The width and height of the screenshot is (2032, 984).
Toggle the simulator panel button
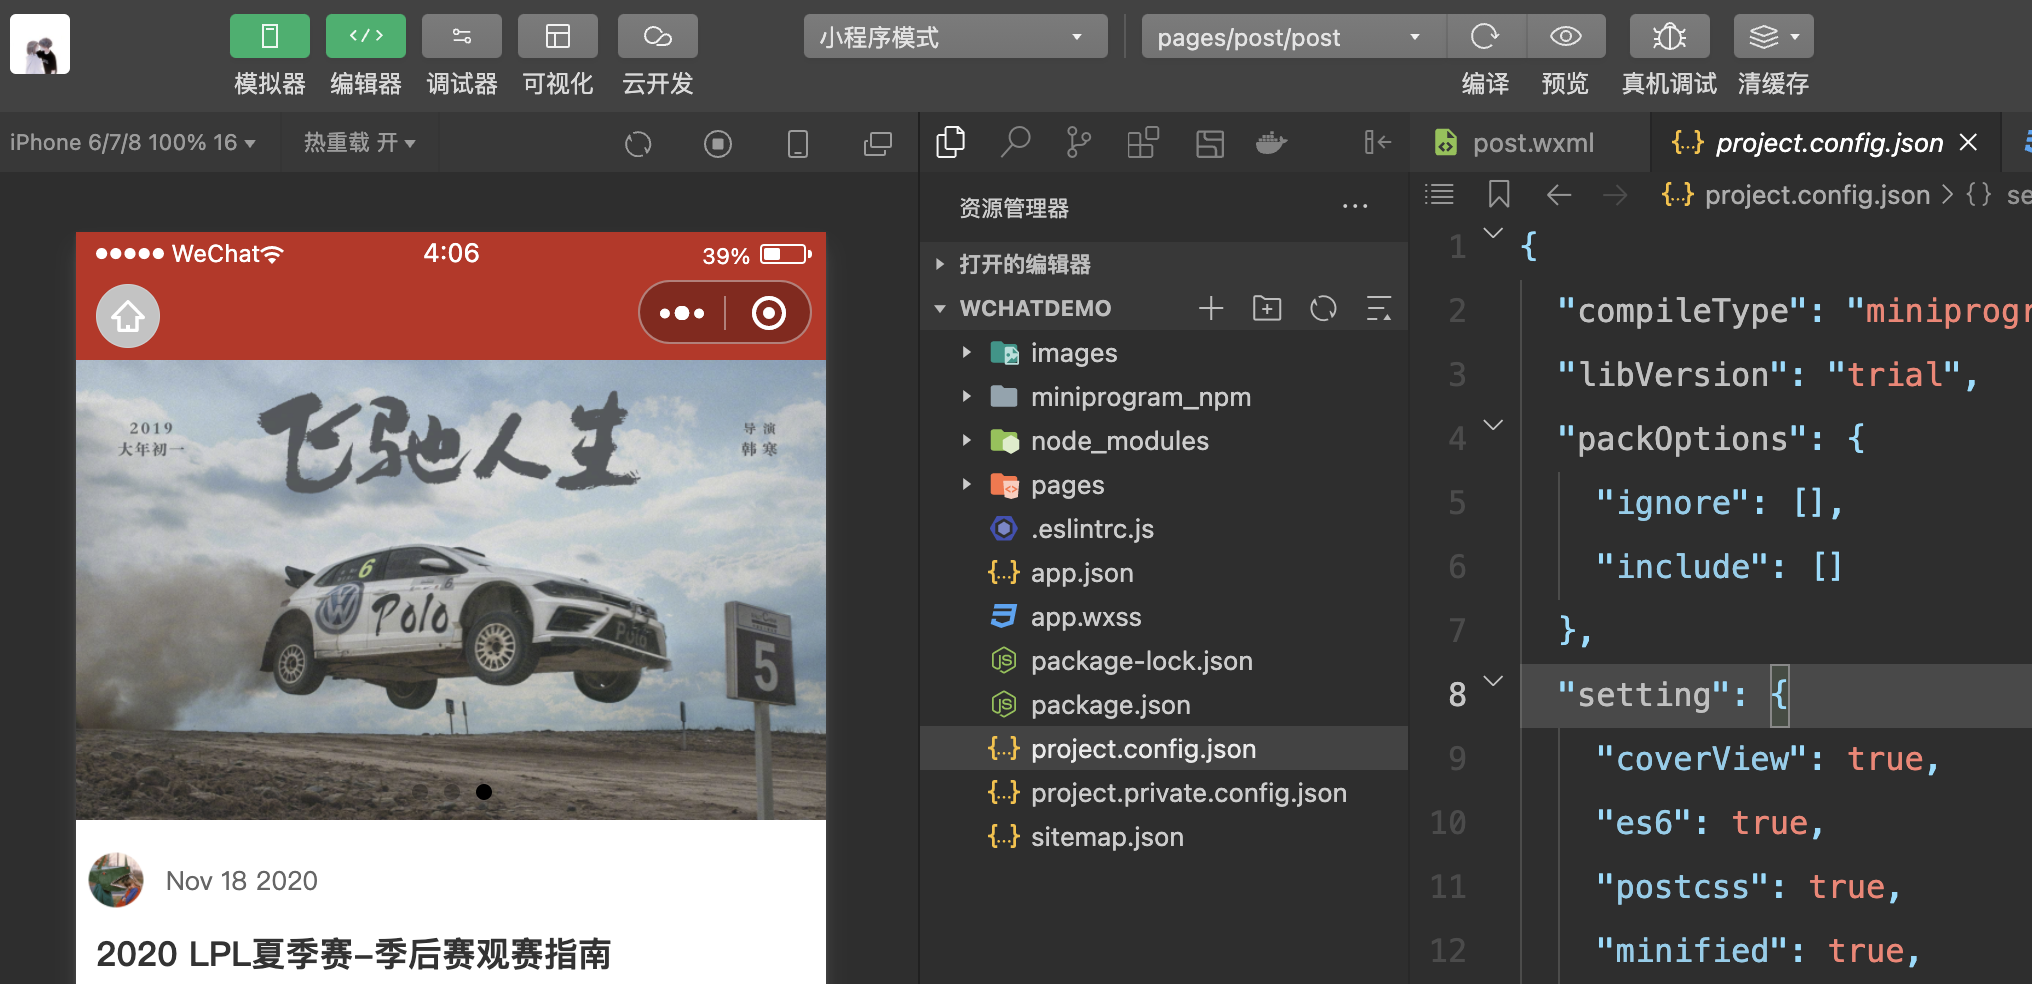(x=269, y=36)
